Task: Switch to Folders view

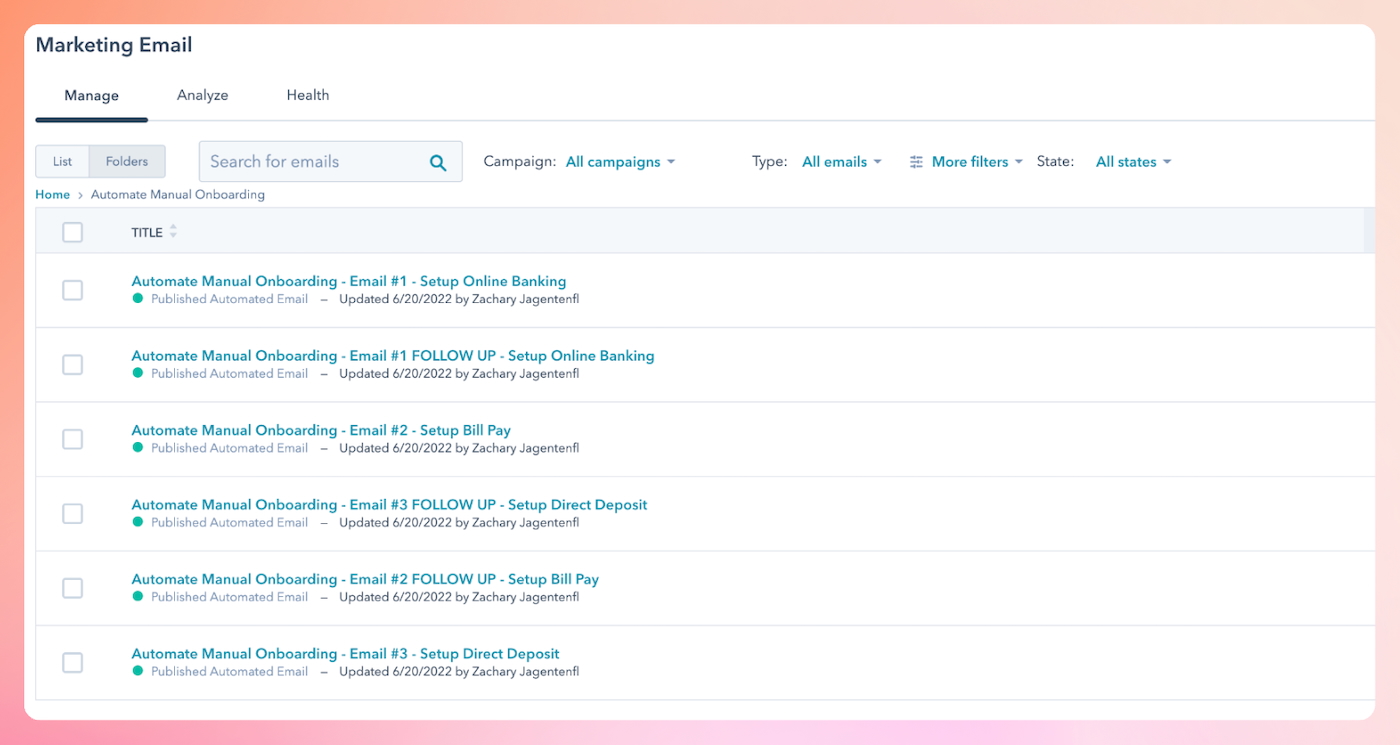Action: [127, 162]
